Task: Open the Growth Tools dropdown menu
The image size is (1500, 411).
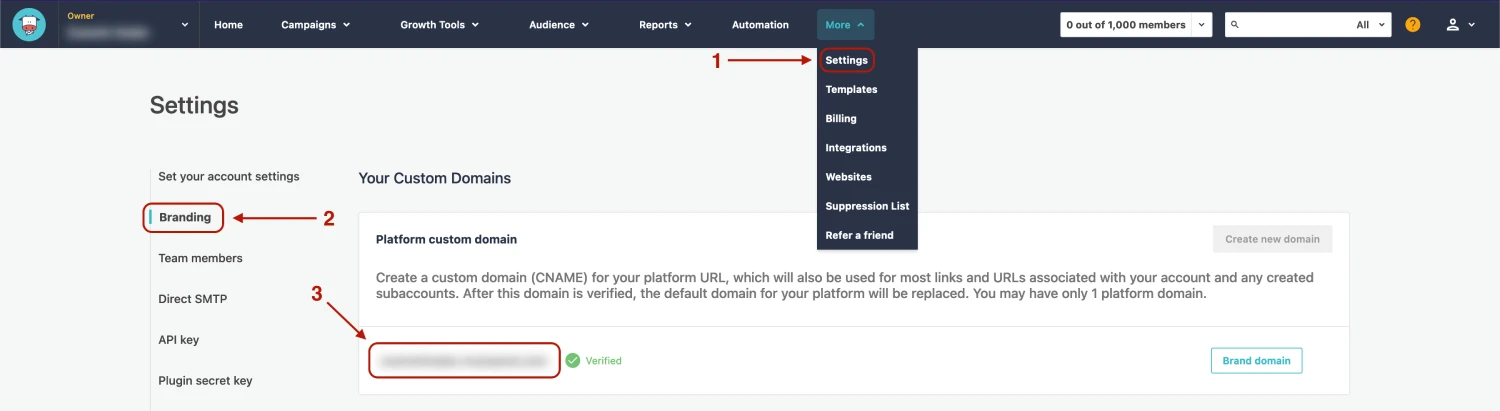Action: [440, 24]
